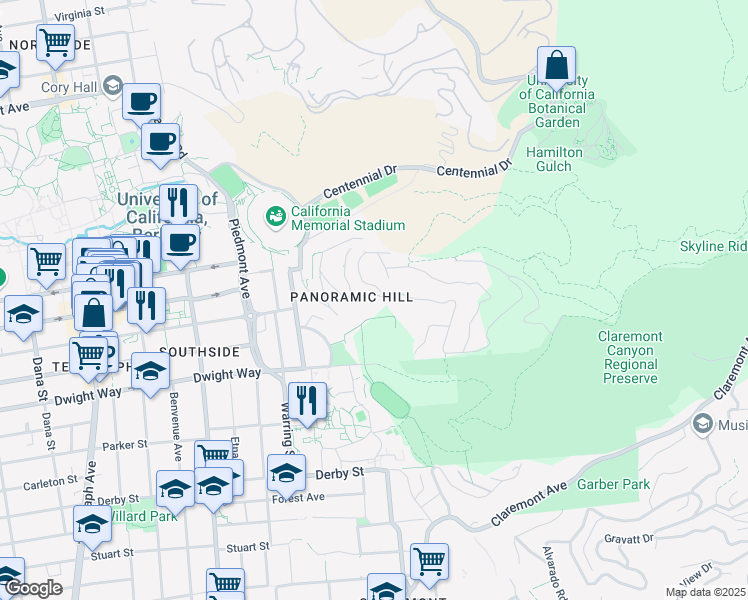Viewport: 748px width, 600px height.
Task: Click the shopping cart marker over the Telegraph label
Action: 88,356
